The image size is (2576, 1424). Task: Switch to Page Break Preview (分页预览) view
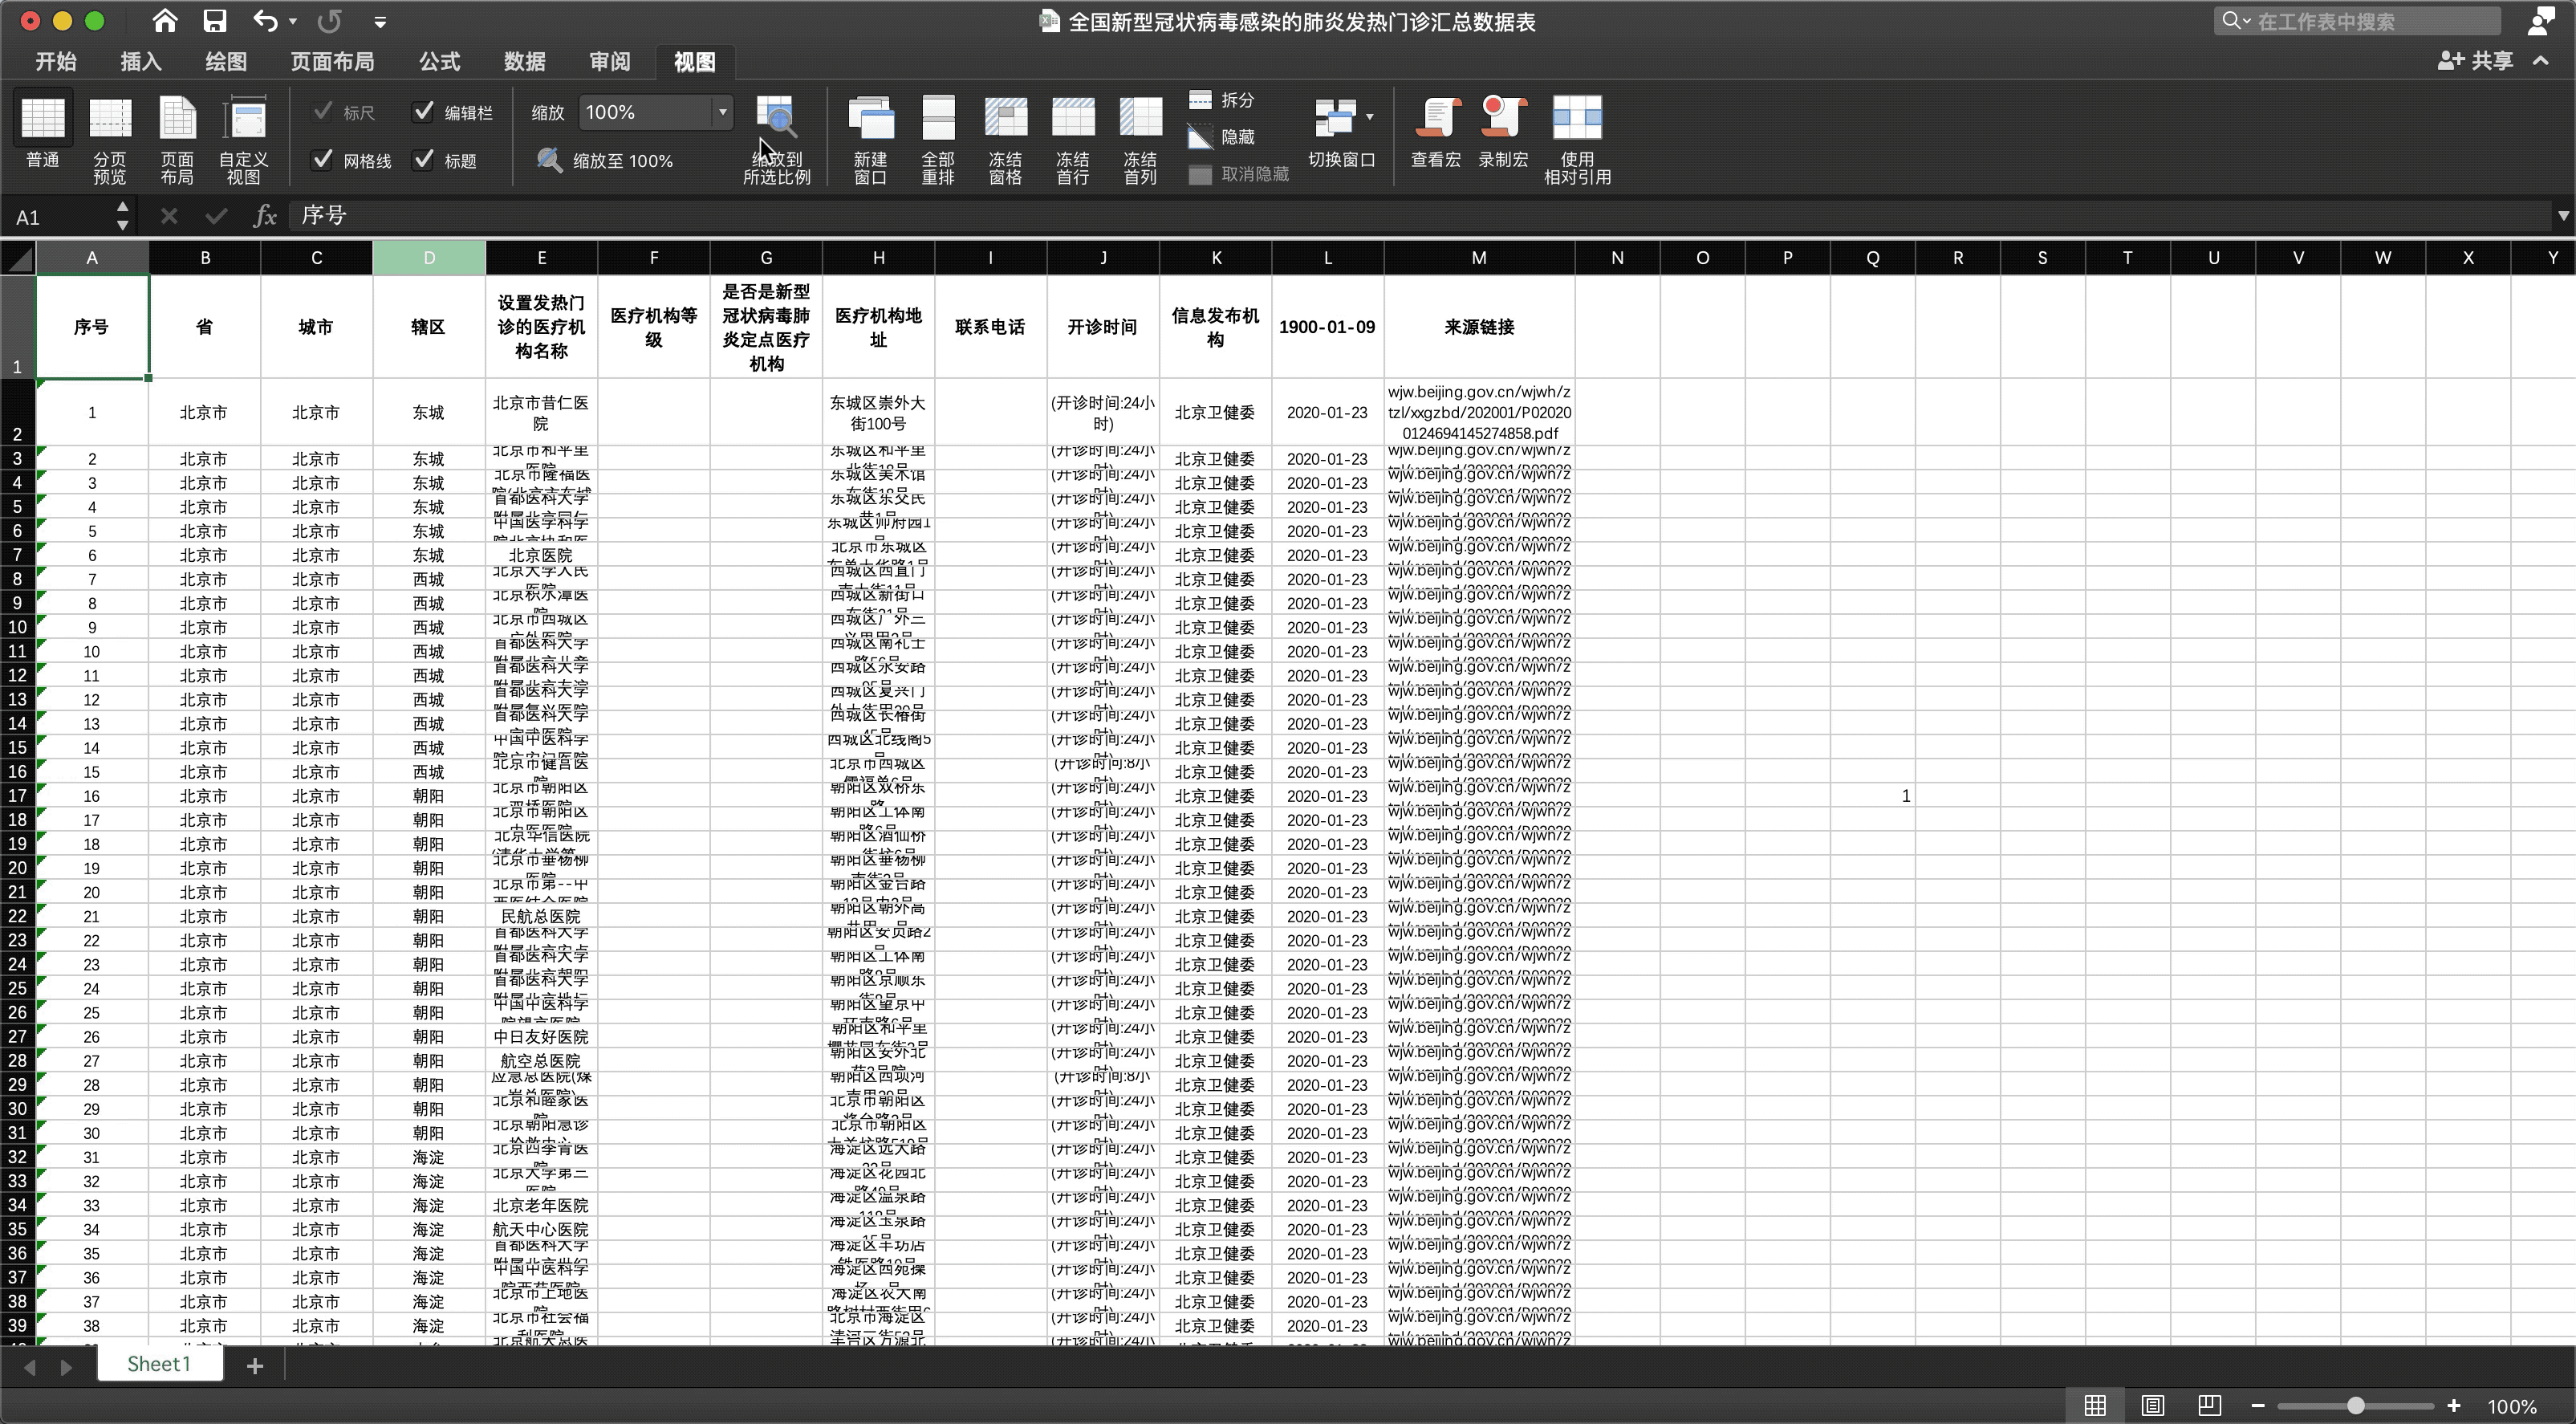(110, 120)
